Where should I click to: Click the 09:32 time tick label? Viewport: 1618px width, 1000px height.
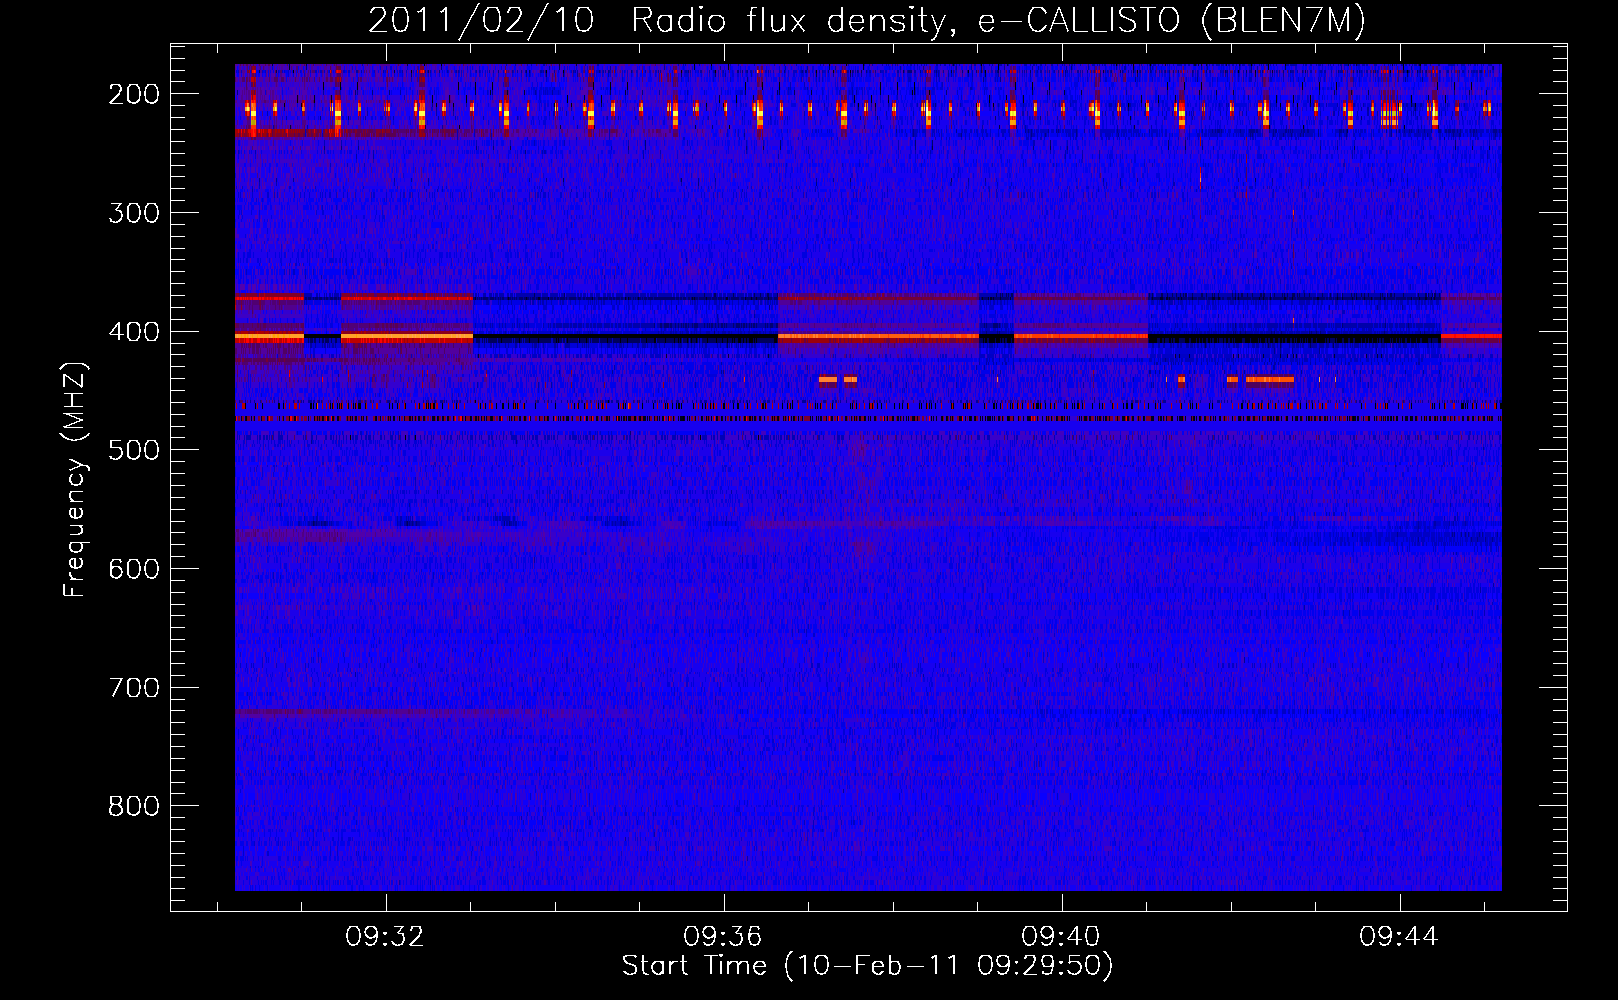[385, 937]
